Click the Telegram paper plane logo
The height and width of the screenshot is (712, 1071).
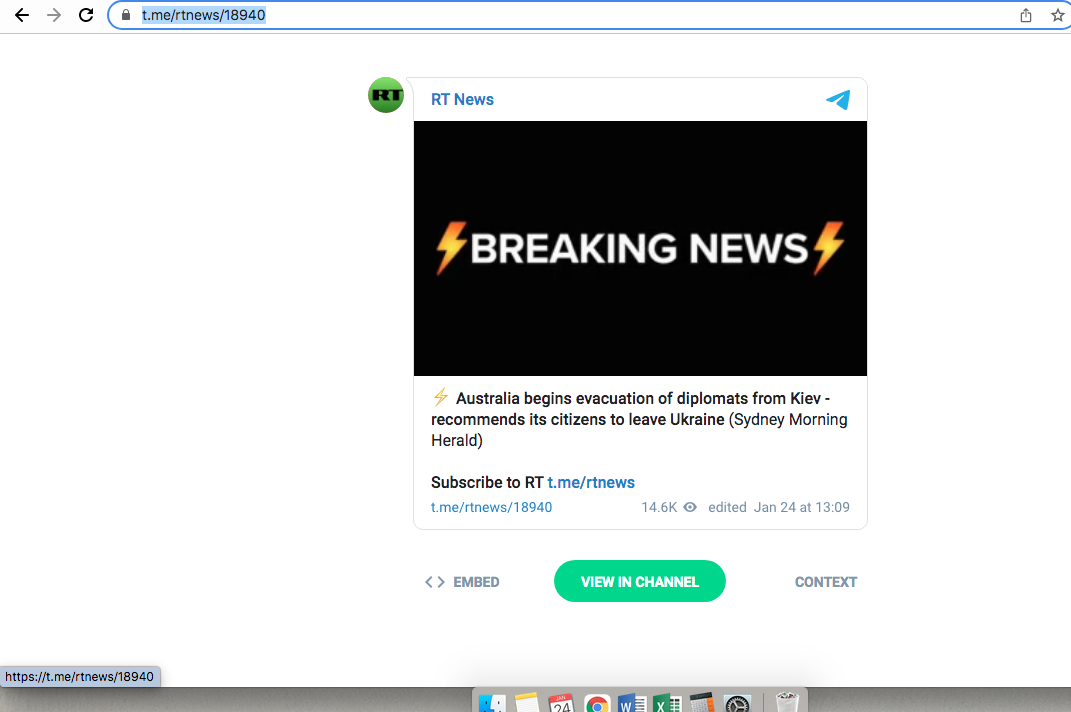(x=838, y=100)
